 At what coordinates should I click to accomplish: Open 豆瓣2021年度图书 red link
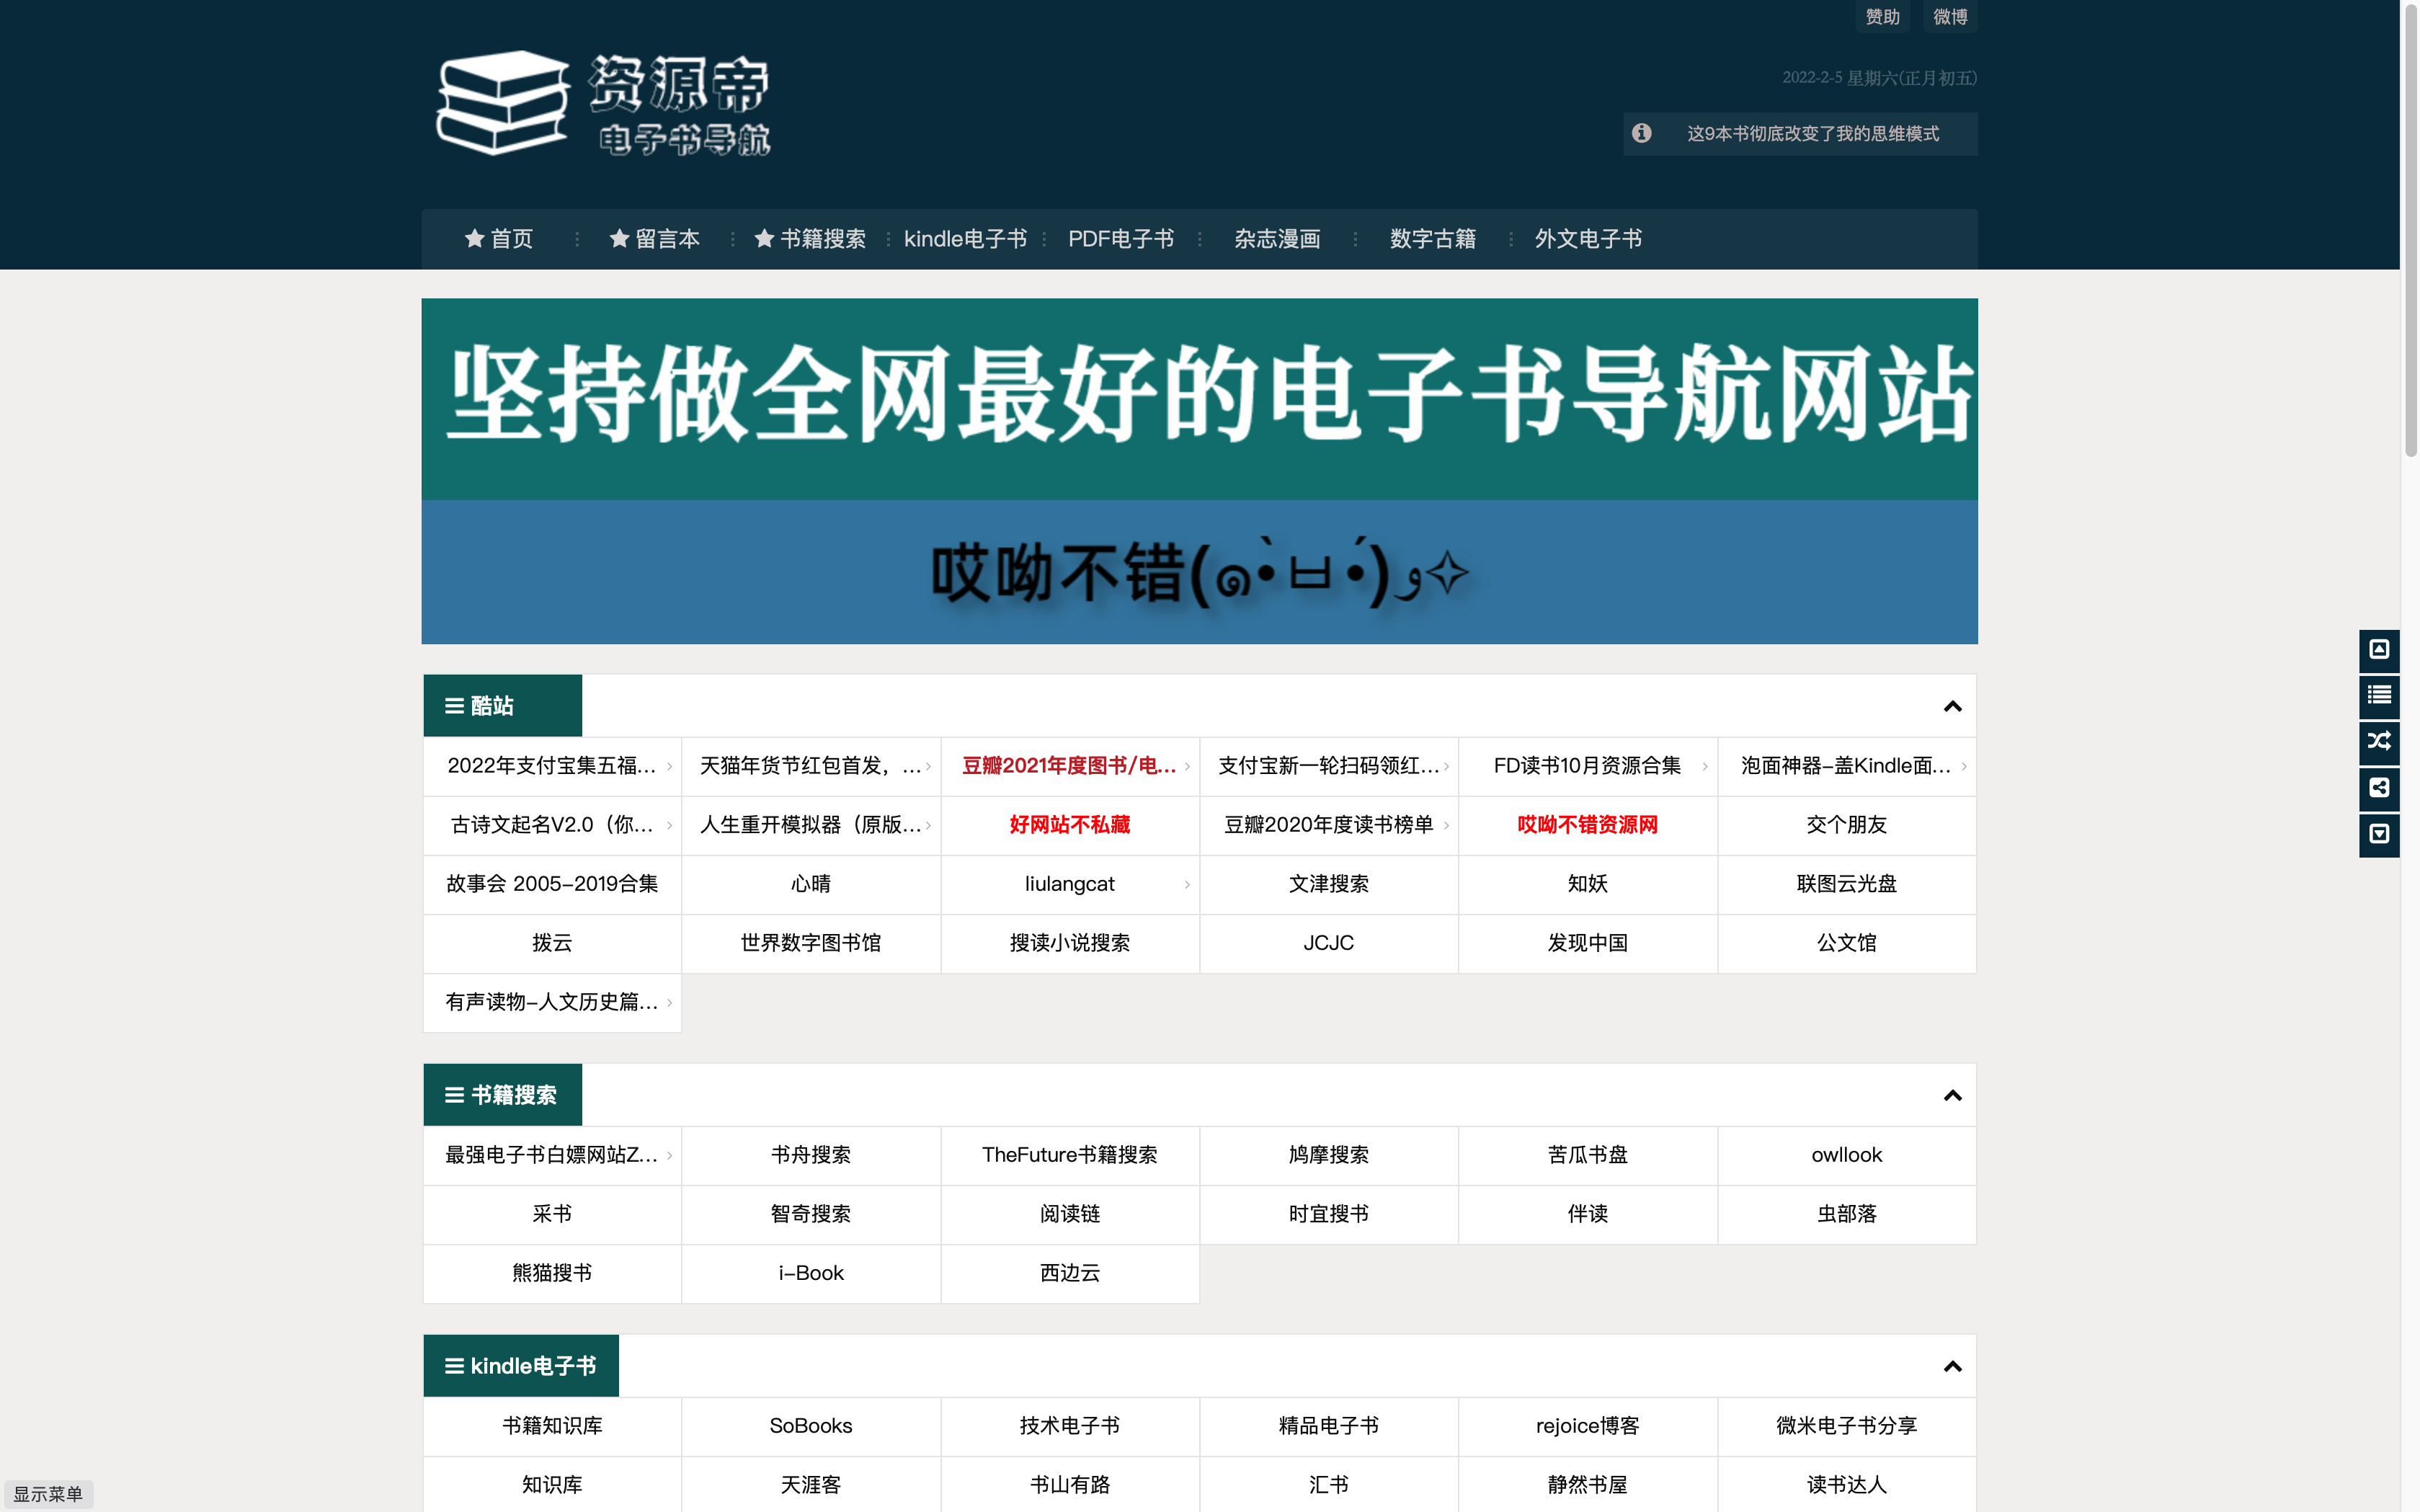click(1069, 766)
